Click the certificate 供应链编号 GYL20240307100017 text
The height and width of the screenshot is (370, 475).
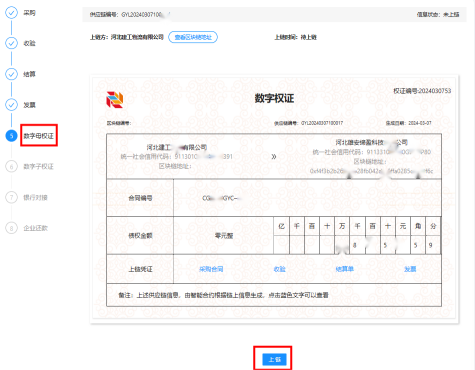pyautogui.click(x=309, y=123)
